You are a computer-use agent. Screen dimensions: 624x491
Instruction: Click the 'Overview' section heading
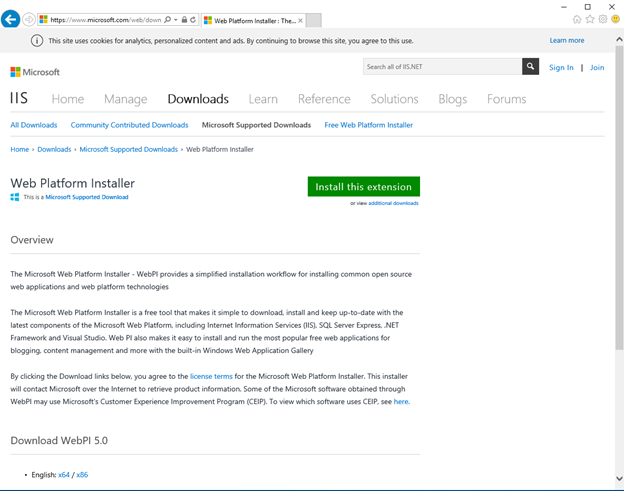pos(32,240)
